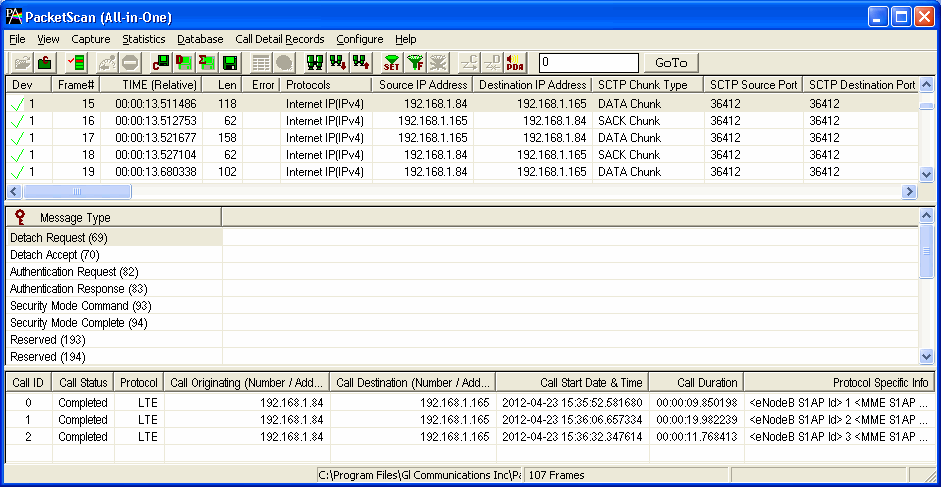
Task: Click the PDA analysis toolbar icon
Action: click(514, 62)
